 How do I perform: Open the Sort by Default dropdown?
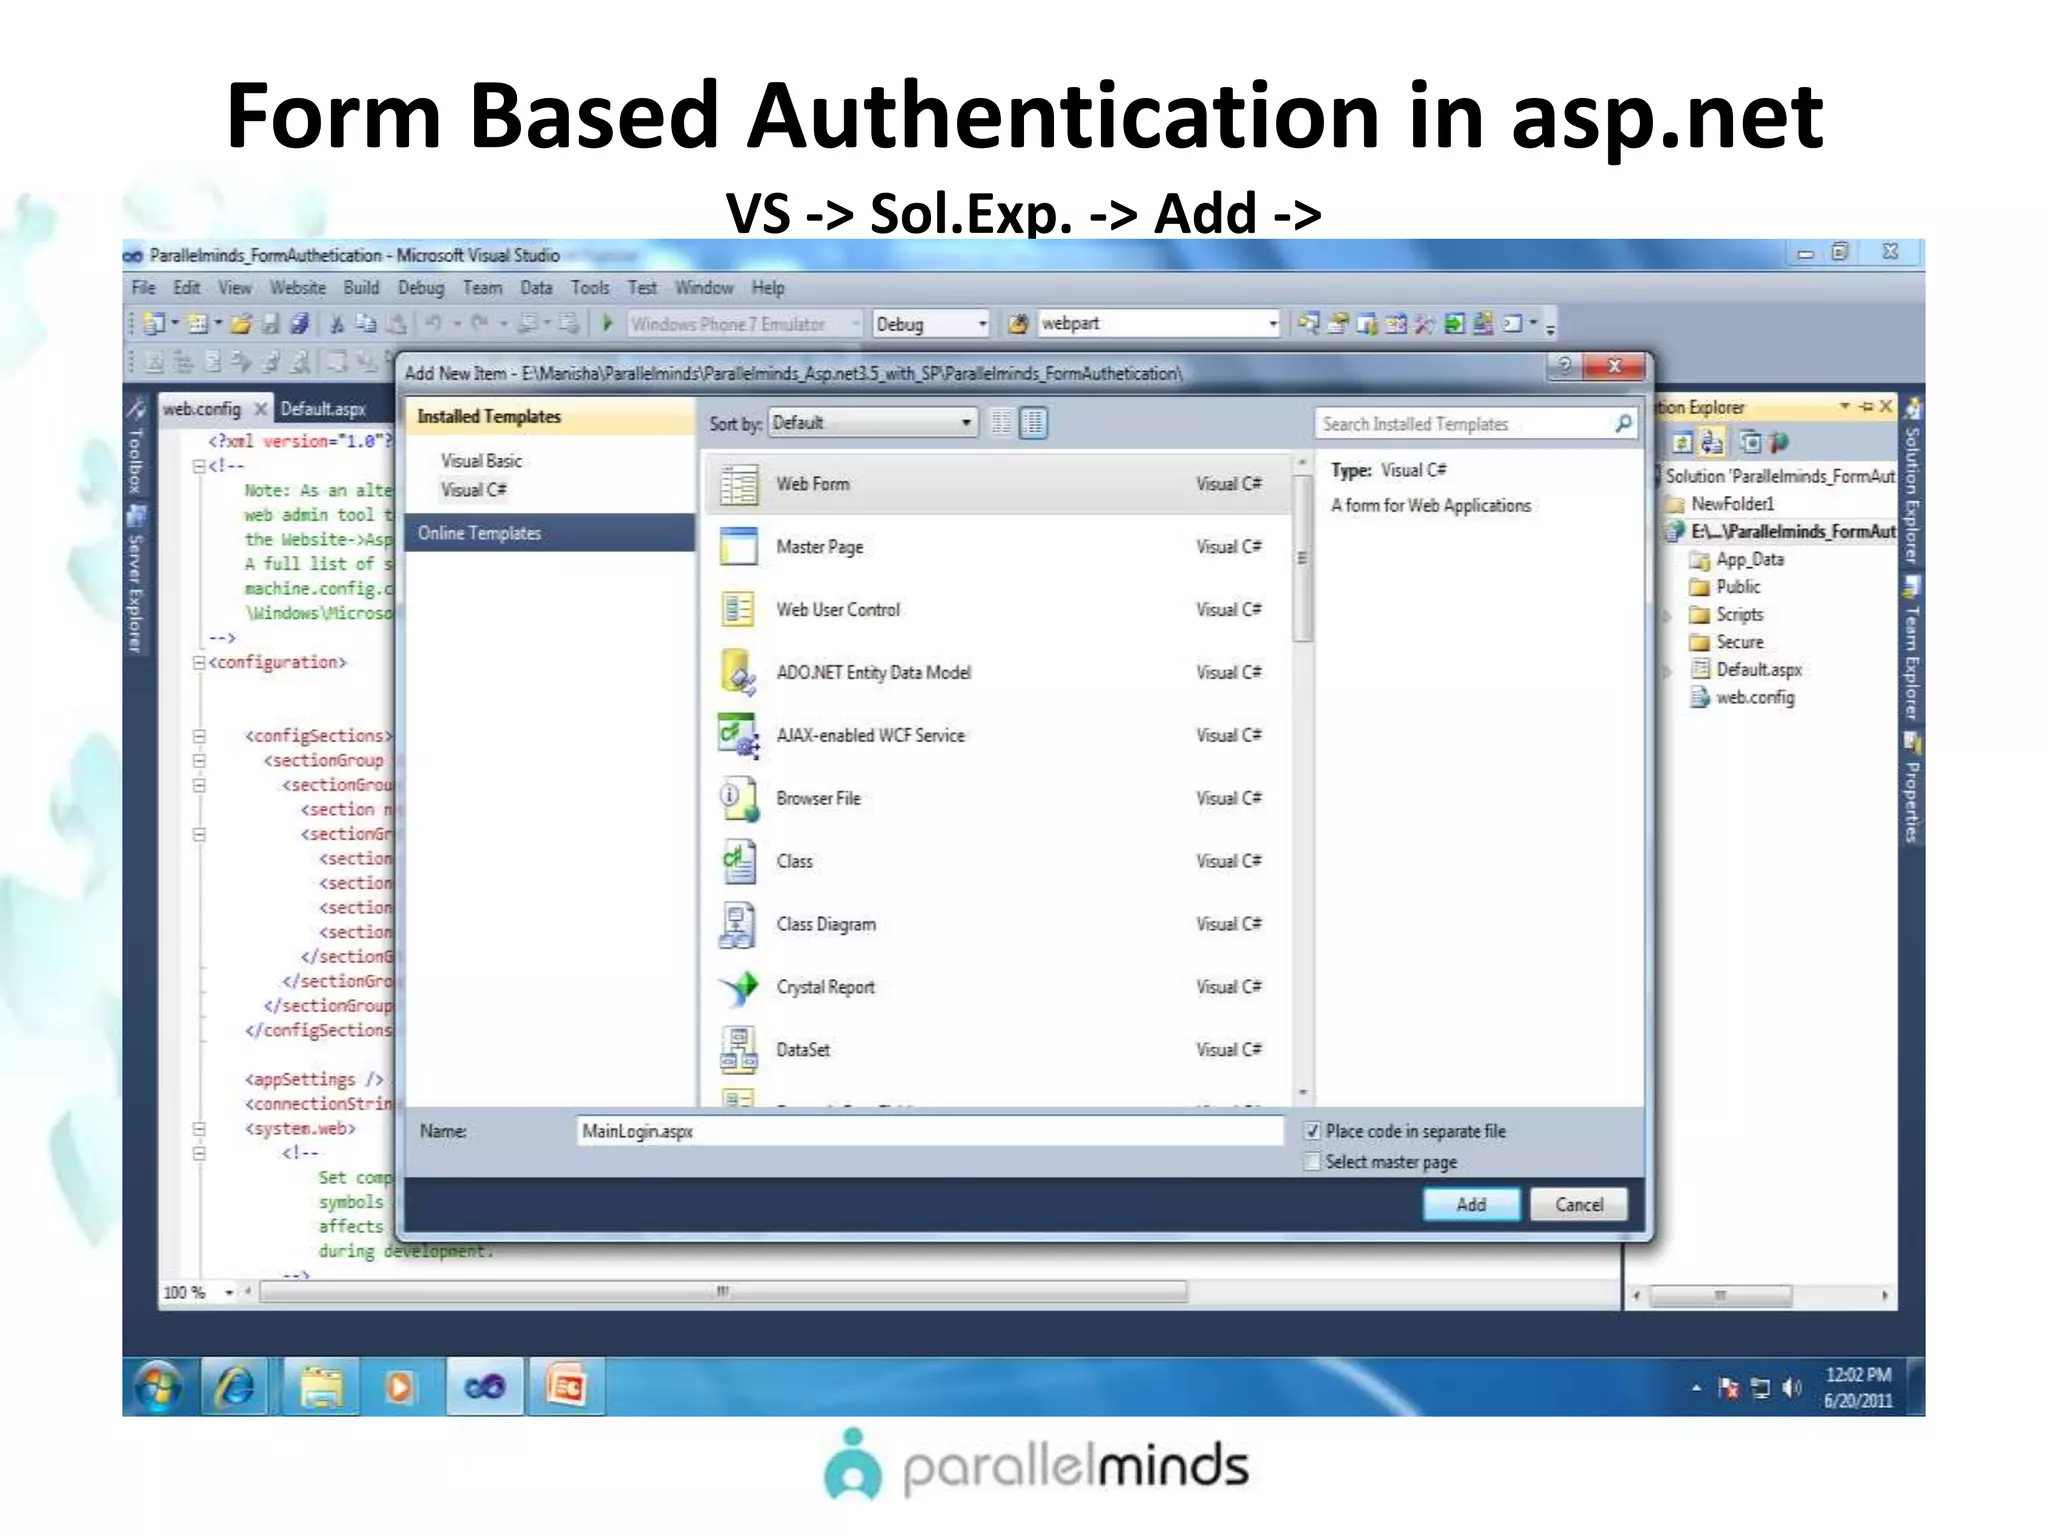tap(965, 423)
